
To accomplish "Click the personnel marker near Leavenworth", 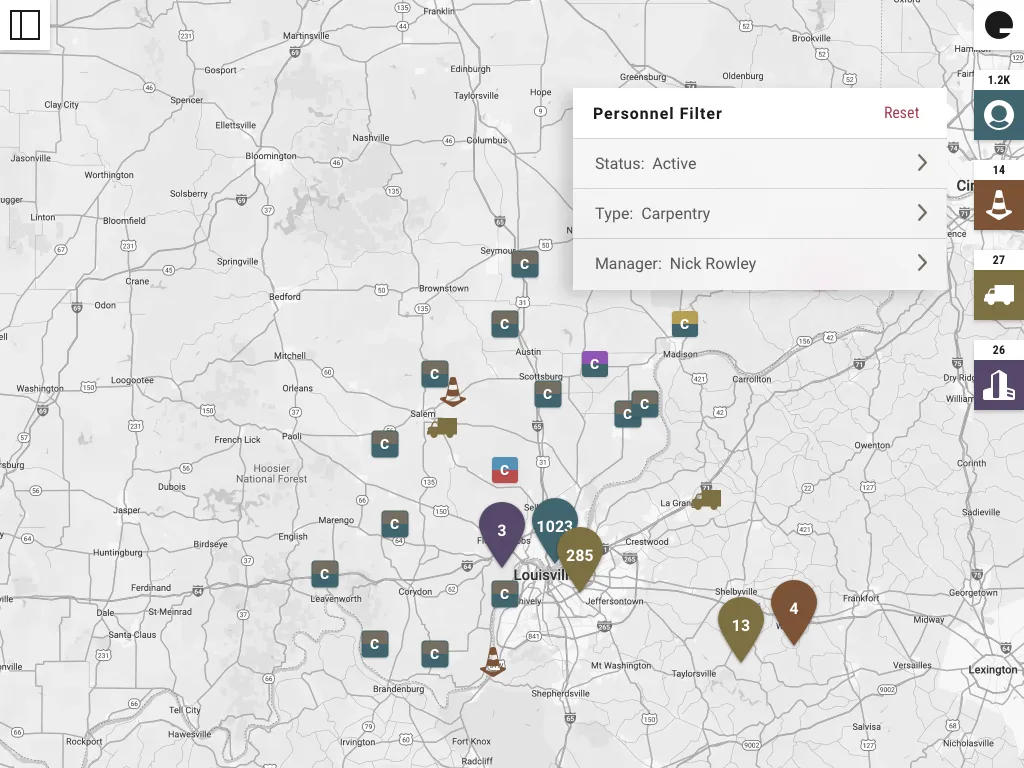I will click(325, 574).
